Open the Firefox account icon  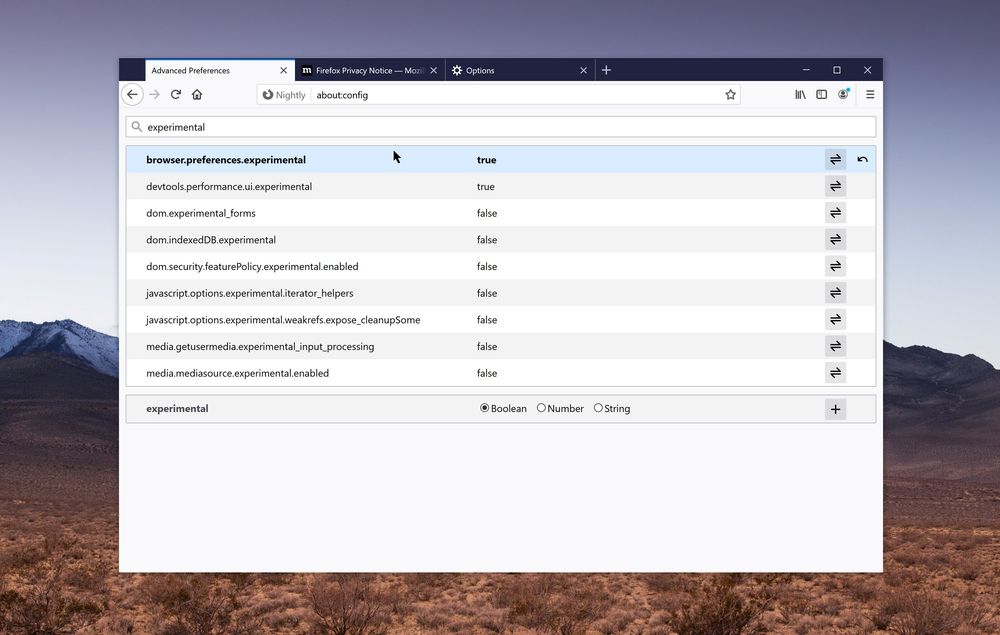pyautogui.click(x=844, y=95)
